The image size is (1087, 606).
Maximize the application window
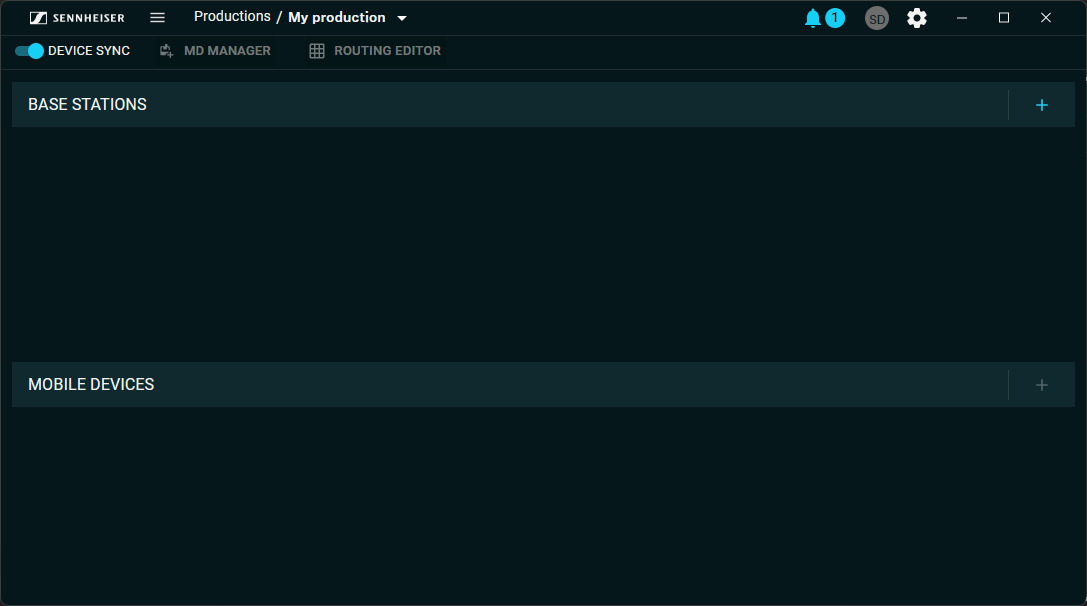point(1004,18)
